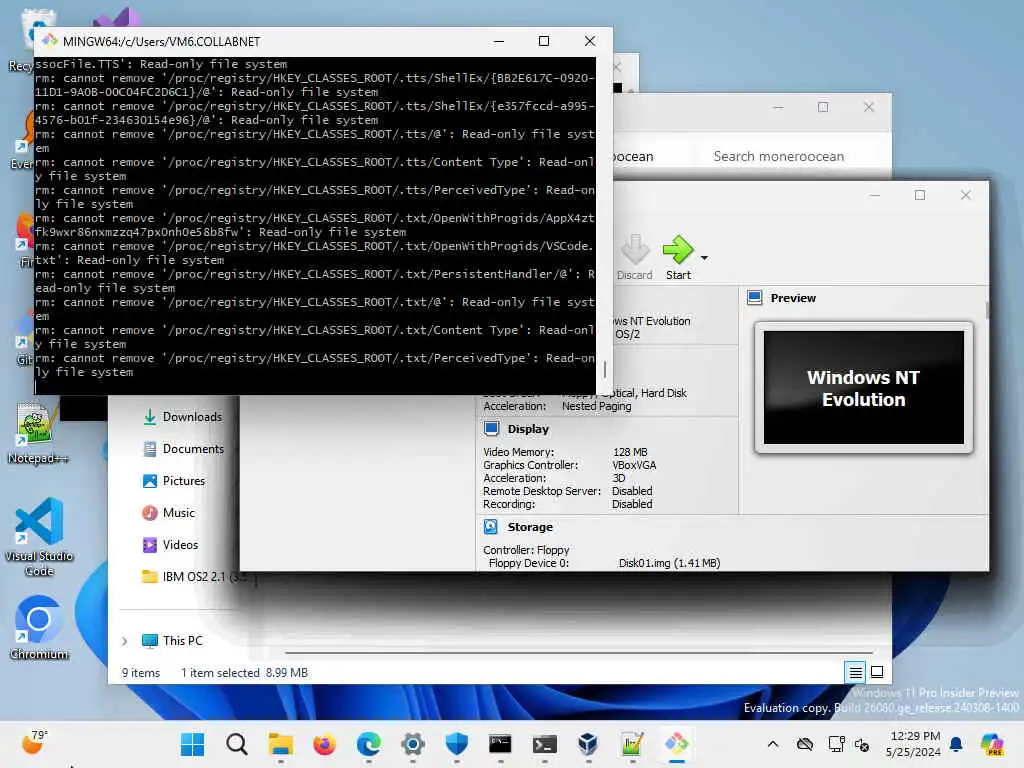Image resolution: width=1024 pixels, height=768 pixels.
Task: Select This PC in navigation pane
Action: 172,641
